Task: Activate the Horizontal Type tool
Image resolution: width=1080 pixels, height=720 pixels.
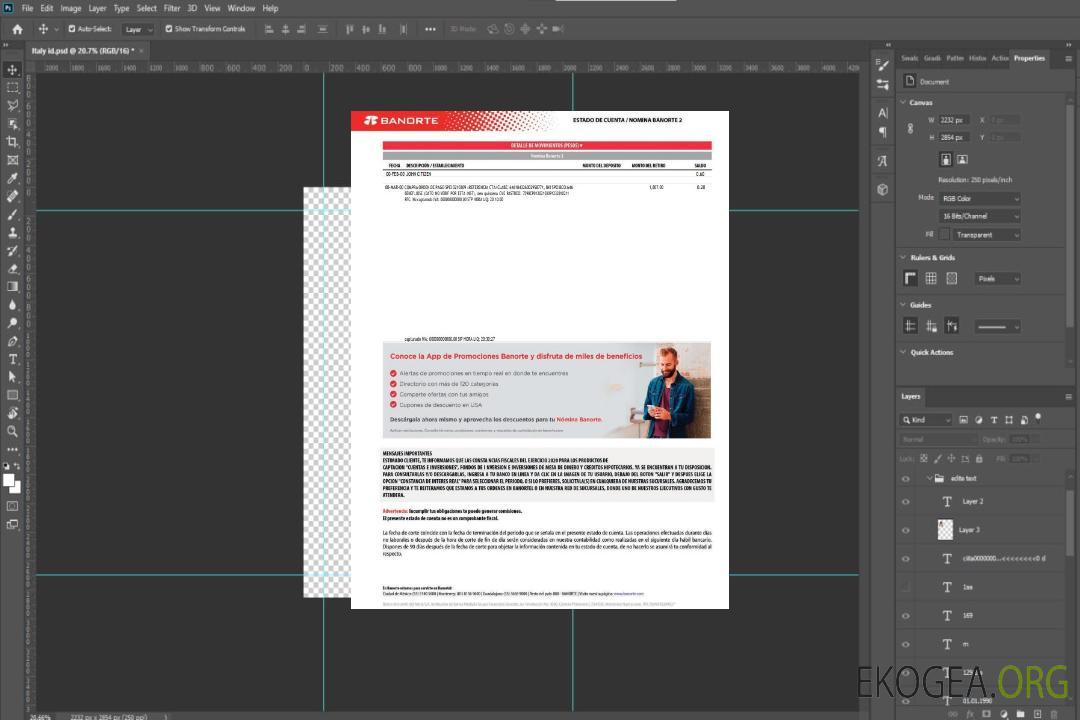Action: 13,359
